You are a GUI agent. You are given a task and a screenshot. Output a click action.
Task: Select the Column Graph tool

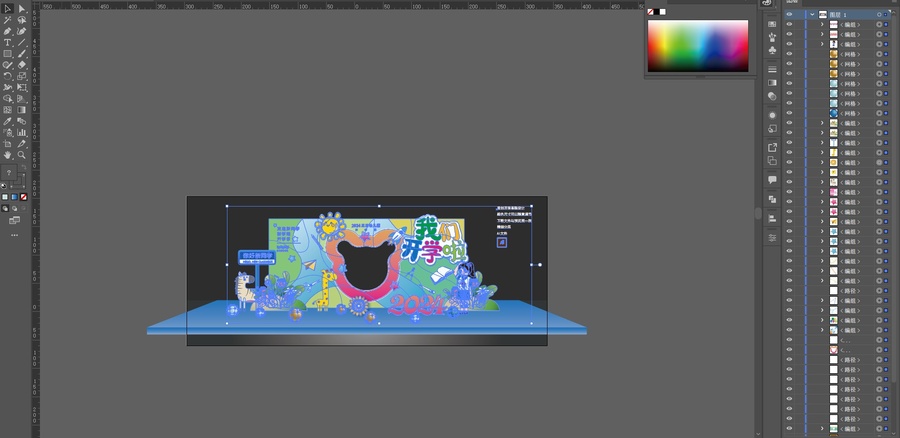(22, 132)
